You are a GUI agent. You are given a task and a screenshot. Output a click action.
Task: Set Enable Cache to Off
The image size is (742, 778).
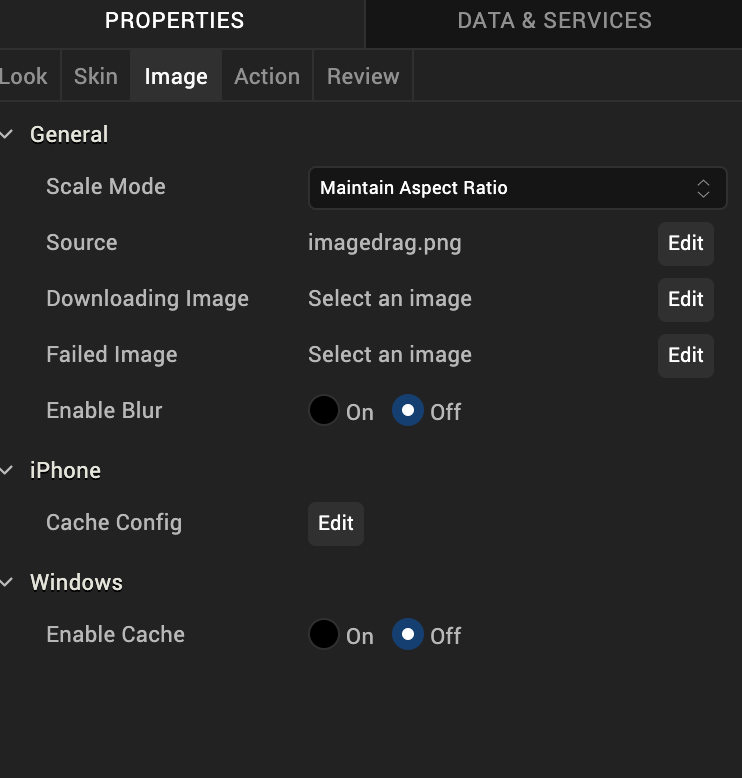(408, 635)
